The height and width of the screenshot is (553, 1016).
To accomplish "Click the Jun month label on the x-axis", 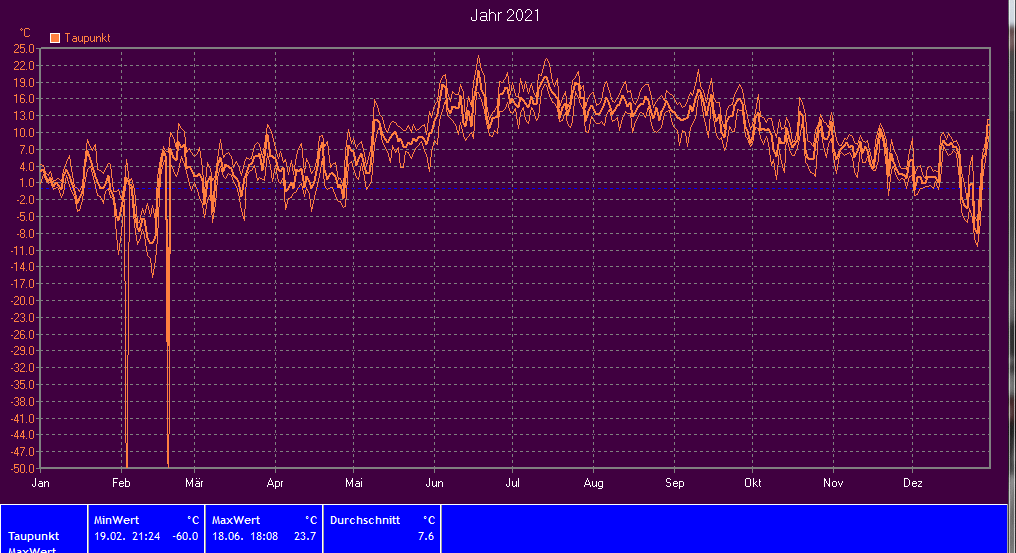I will click(433, 482).
